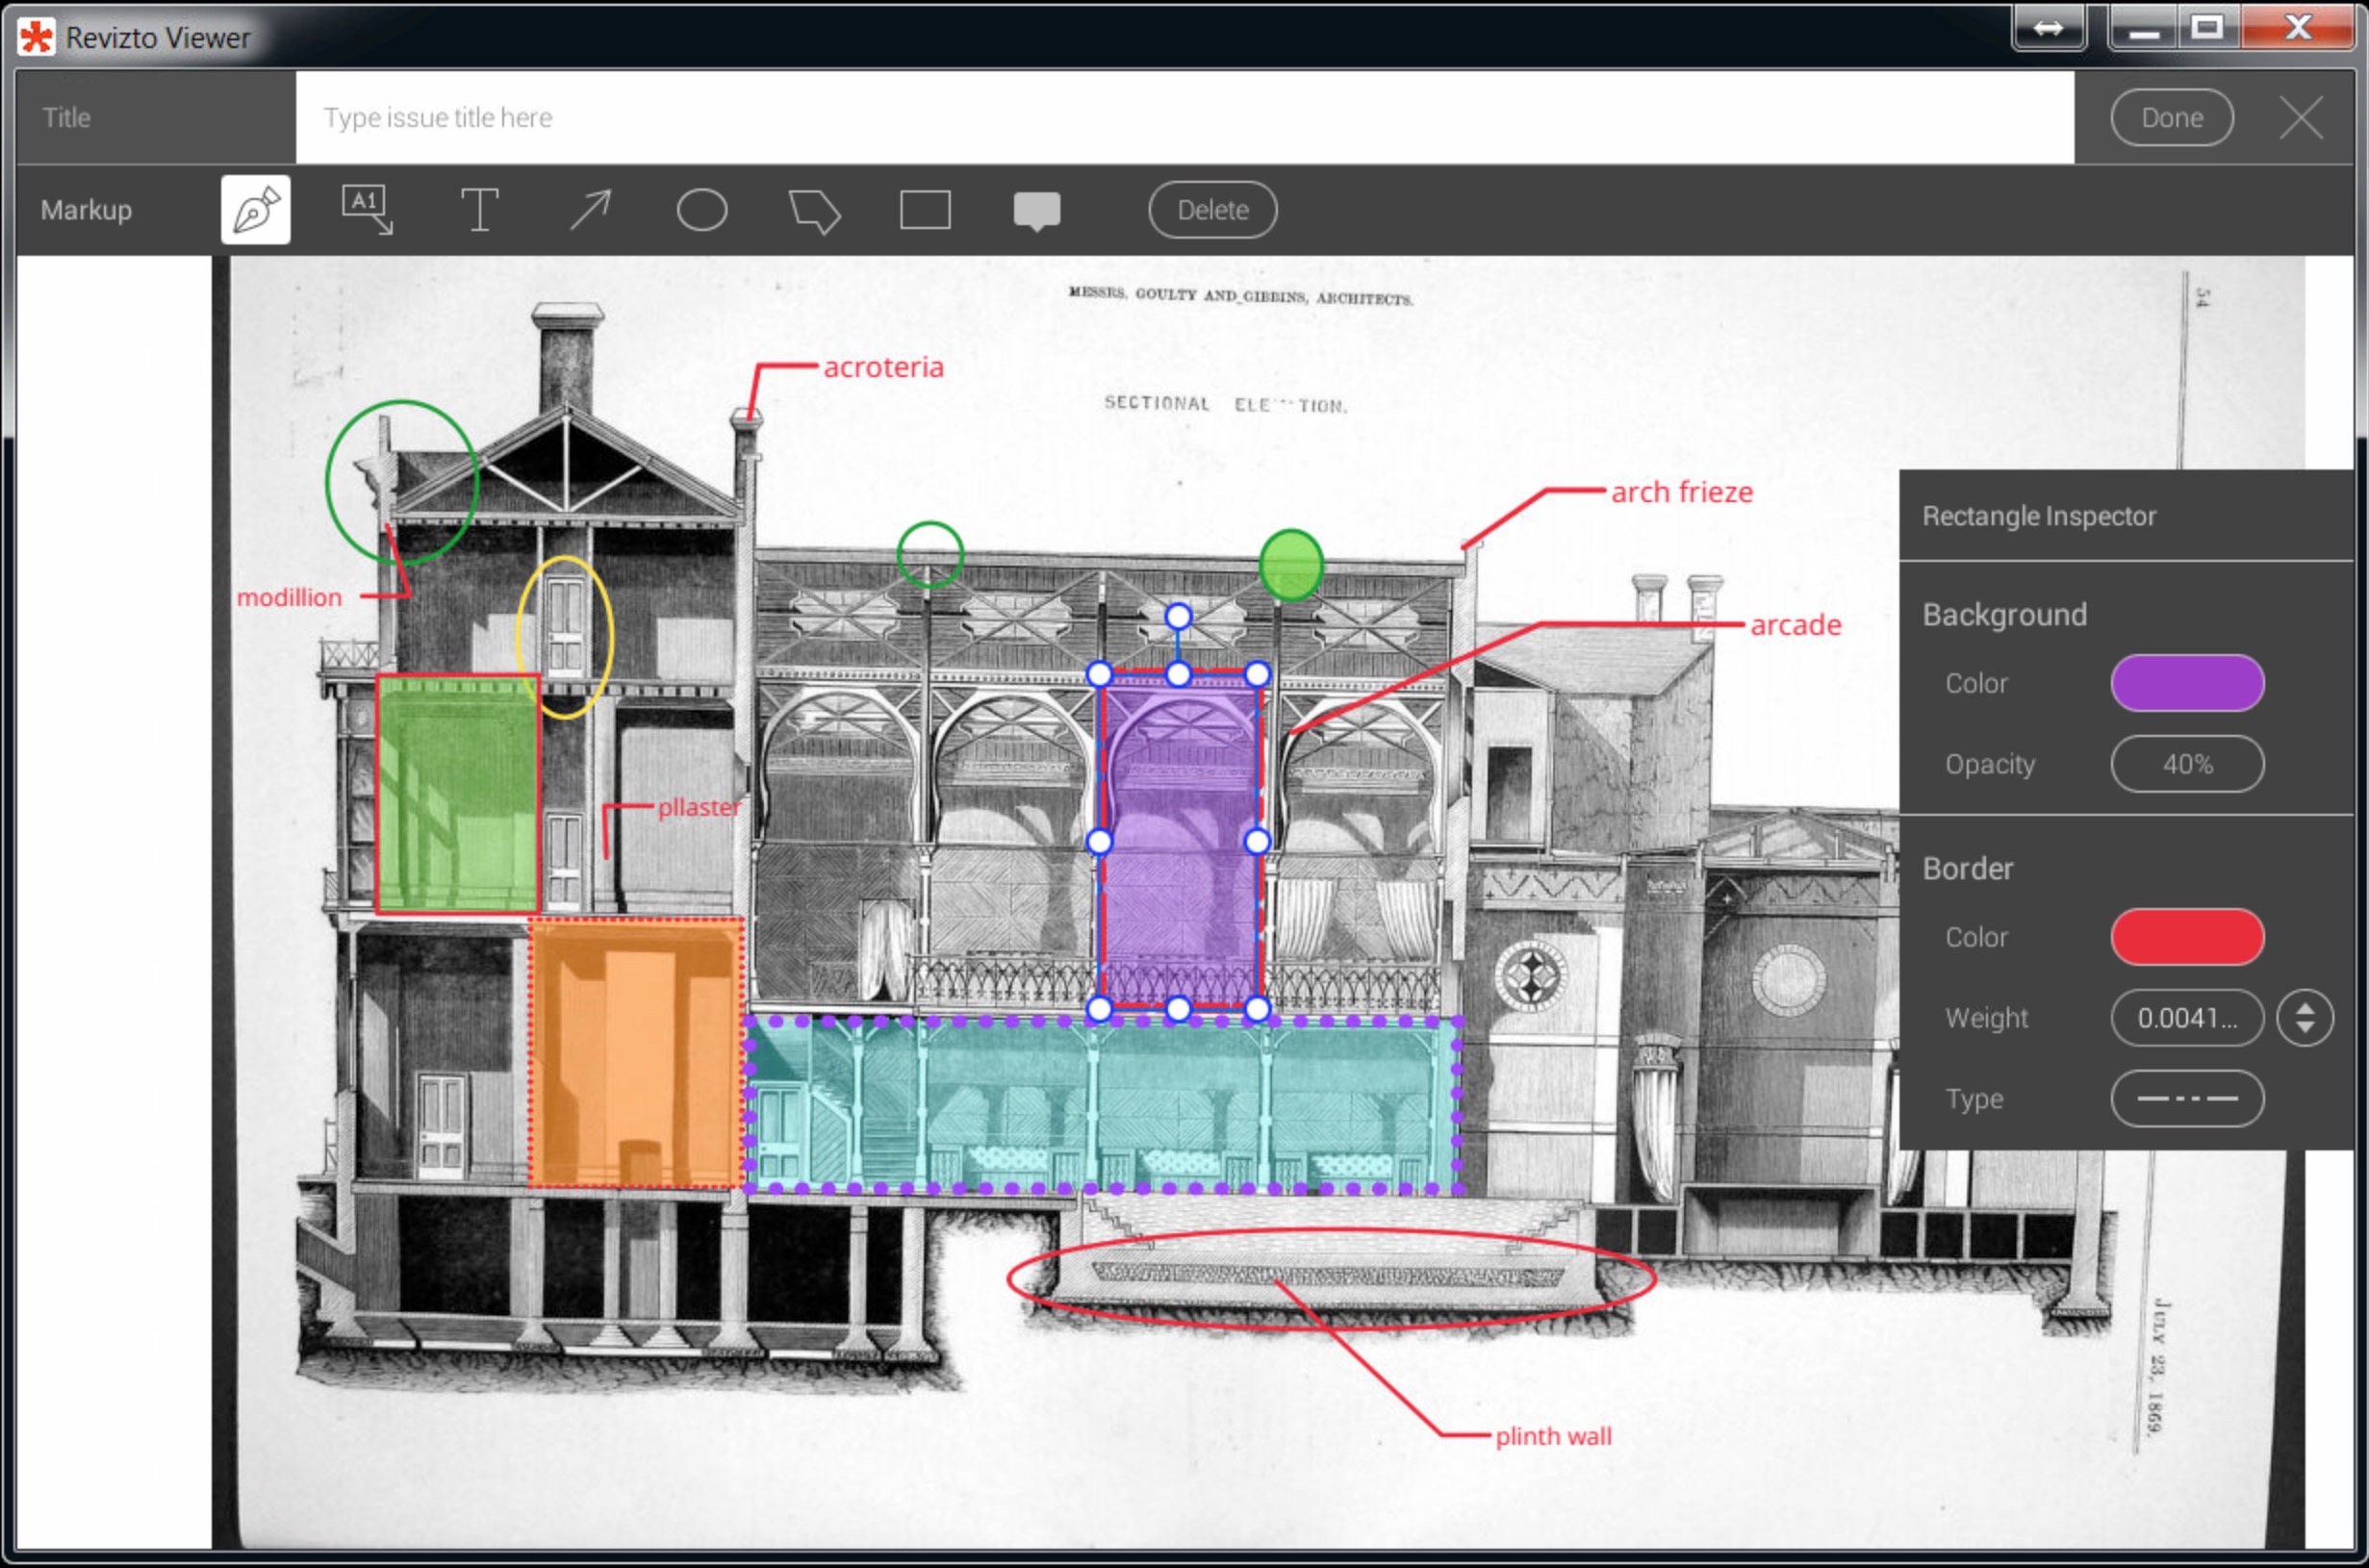Image resolution: width=2369 pixels, height=1568 pixels.
Task: Open the purple Background color swatch
Action: [2187, 683]
